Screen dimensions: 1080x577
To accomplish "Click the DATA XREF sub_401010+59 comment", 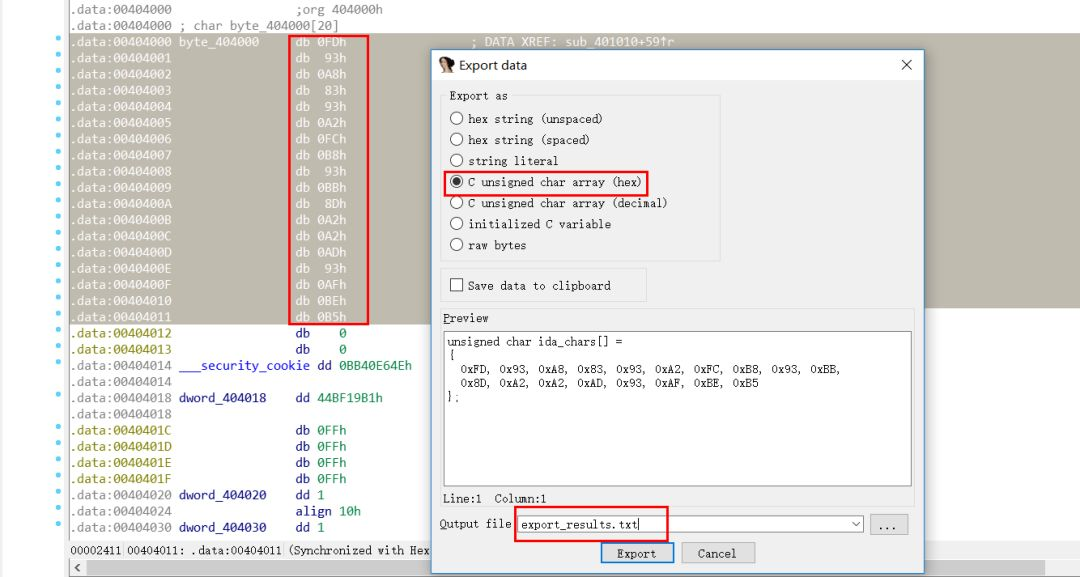I will tap(572, 41).
